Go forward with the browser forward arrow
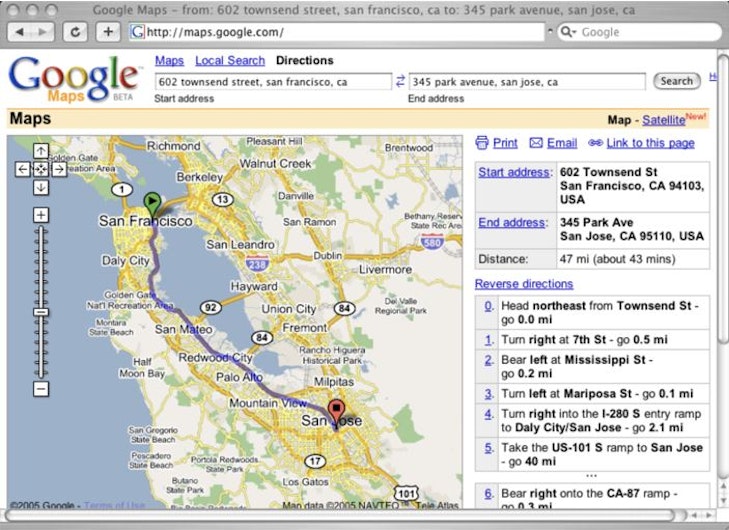Viewport: 729px width, 530px height. click(x=43, y=32)
